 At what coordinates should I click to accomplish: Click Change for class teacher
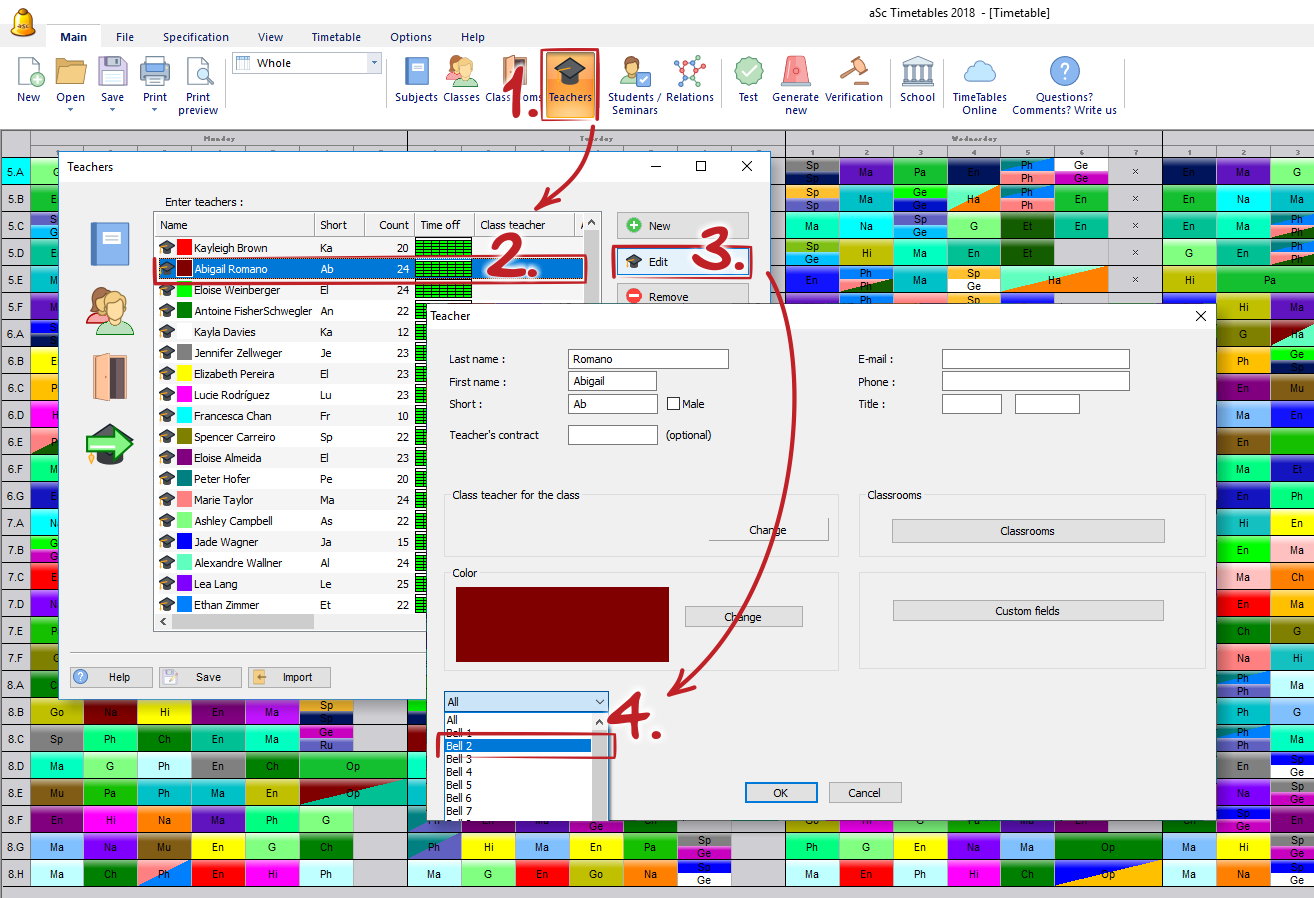768,530
